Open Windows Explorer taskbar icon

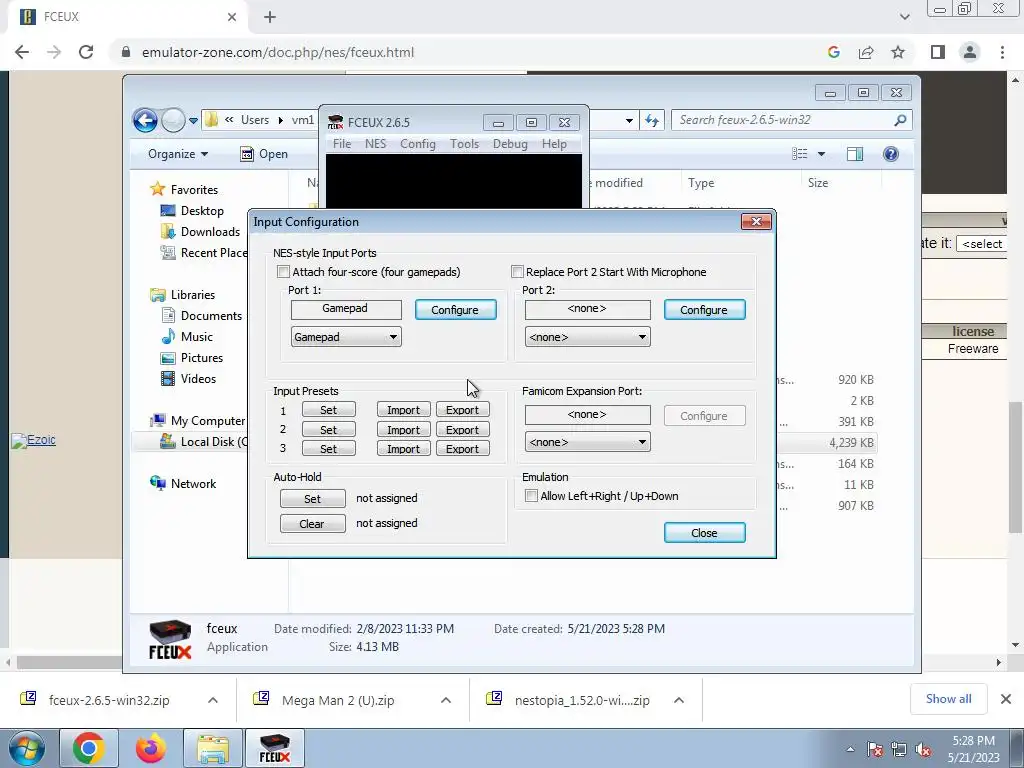(x=213, y=748)
